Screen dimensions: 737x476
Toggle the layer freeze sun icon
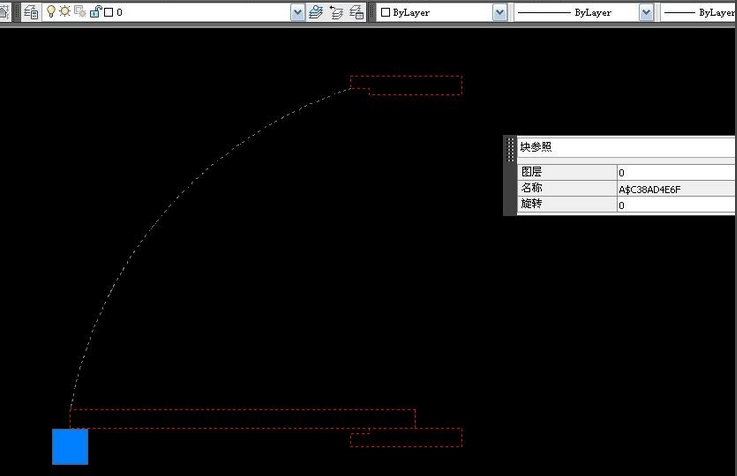pos(64,12)
